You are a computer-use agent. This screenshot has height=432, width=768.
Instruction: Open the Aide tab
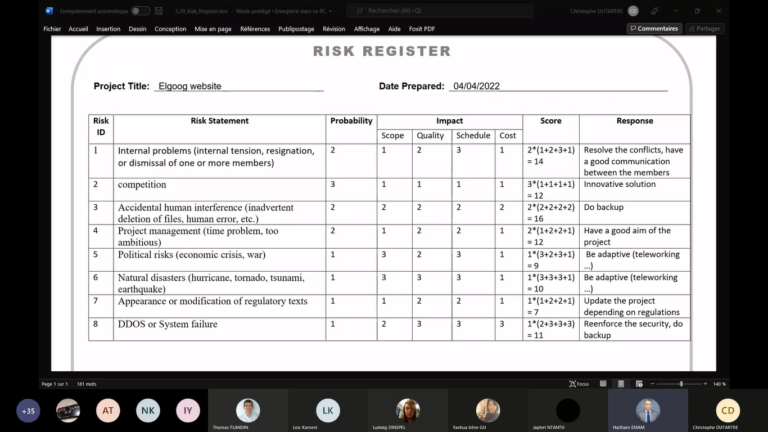click(394, 29)
